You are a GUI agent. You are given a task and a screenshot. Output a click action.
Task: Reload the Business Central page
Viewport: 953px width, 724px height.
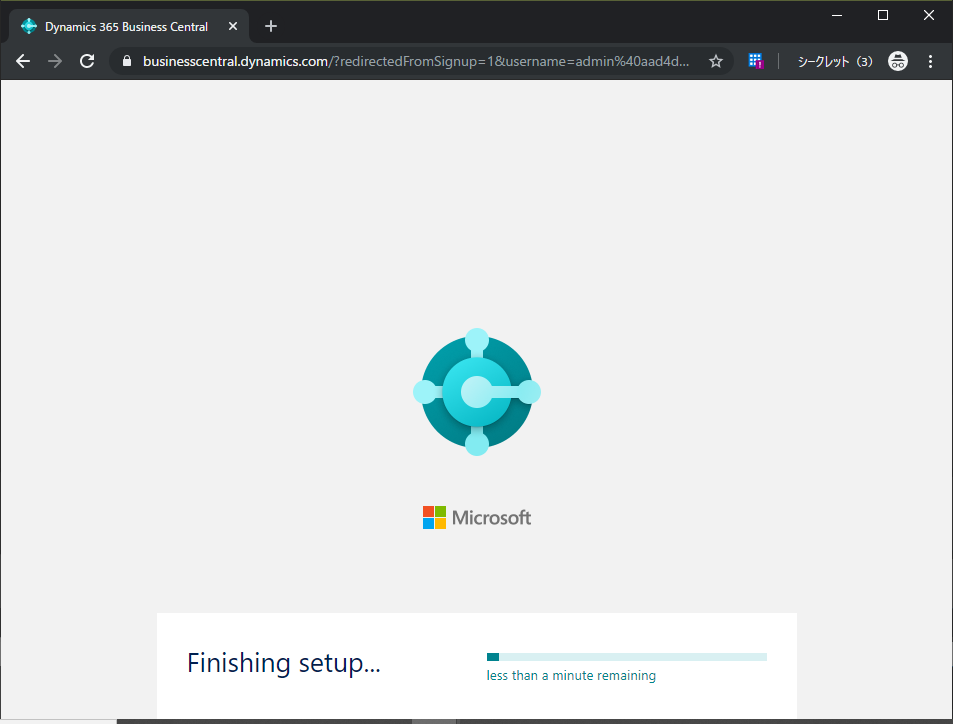click(87, 61)
